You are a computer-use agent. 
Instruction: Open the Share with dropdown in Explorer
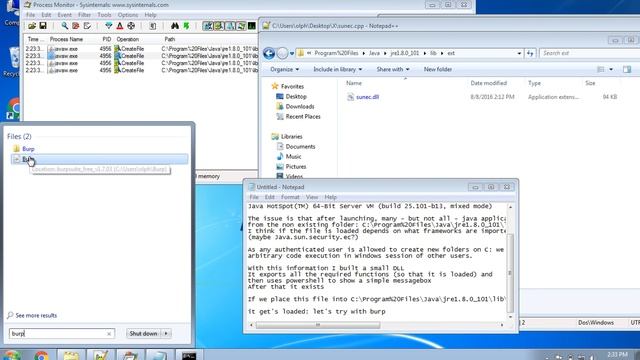coord(393,69)
